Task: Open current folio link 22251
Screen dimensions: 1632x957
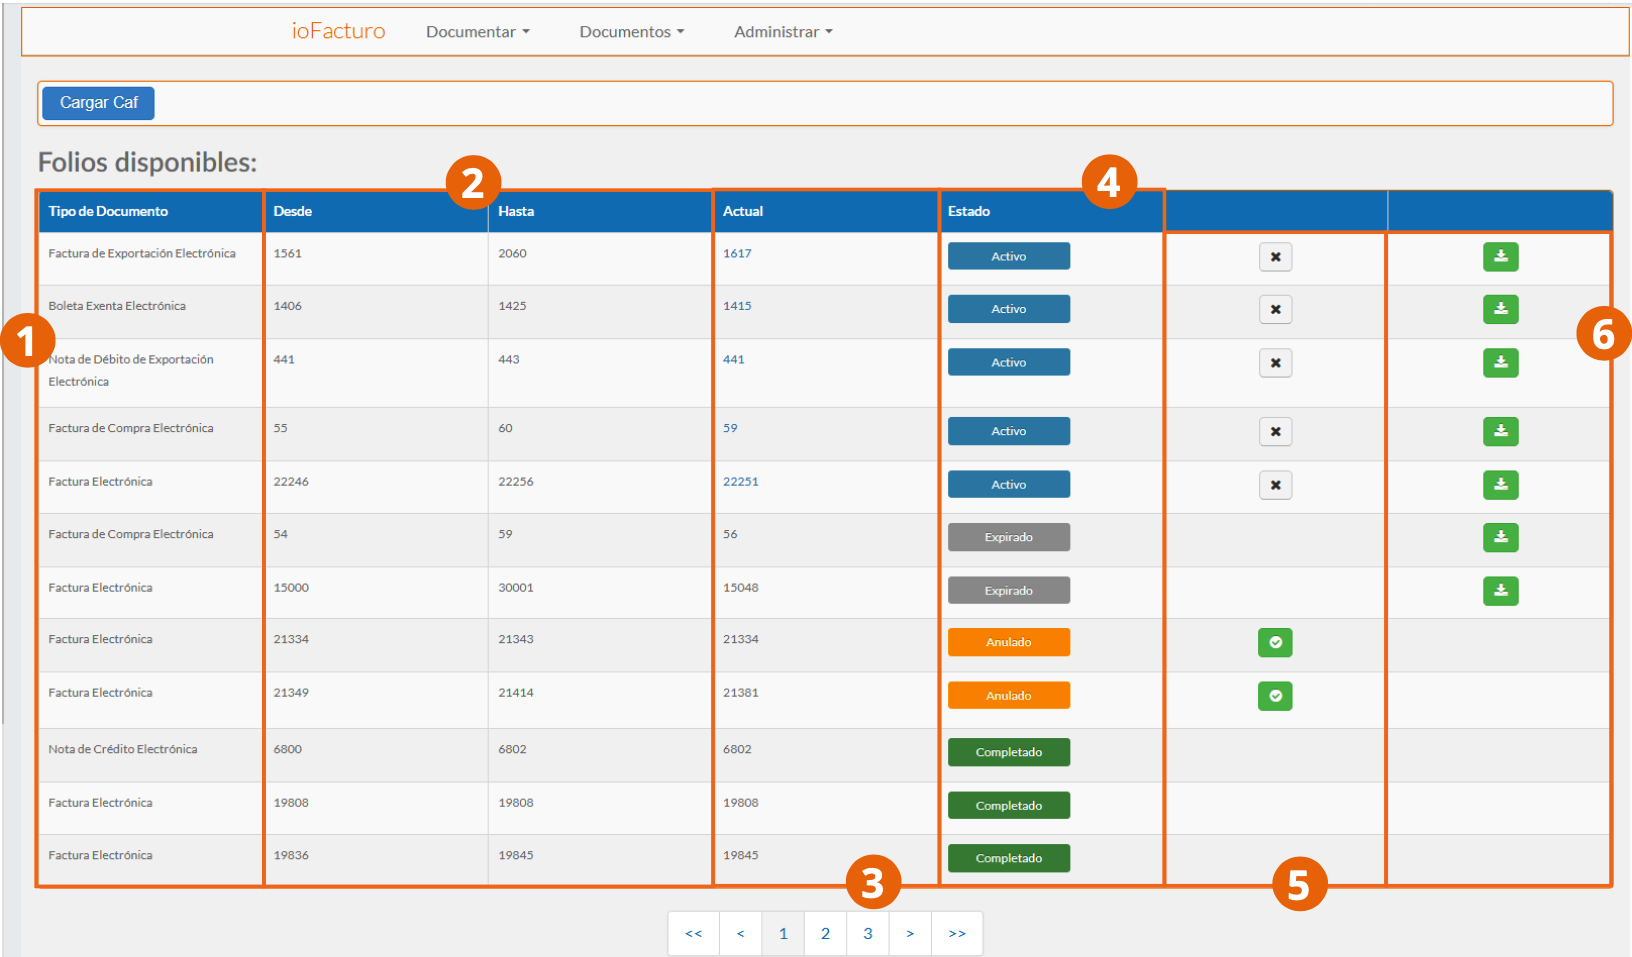Action: pos(741,482)
